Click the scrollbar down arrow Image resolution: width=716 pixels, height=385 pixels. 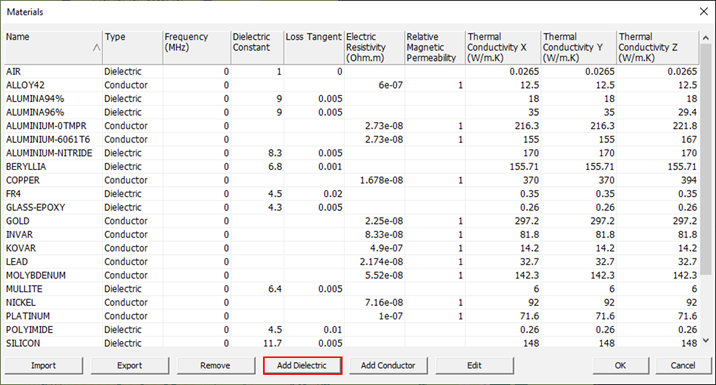pyautogui.click(x=705, y=340)
